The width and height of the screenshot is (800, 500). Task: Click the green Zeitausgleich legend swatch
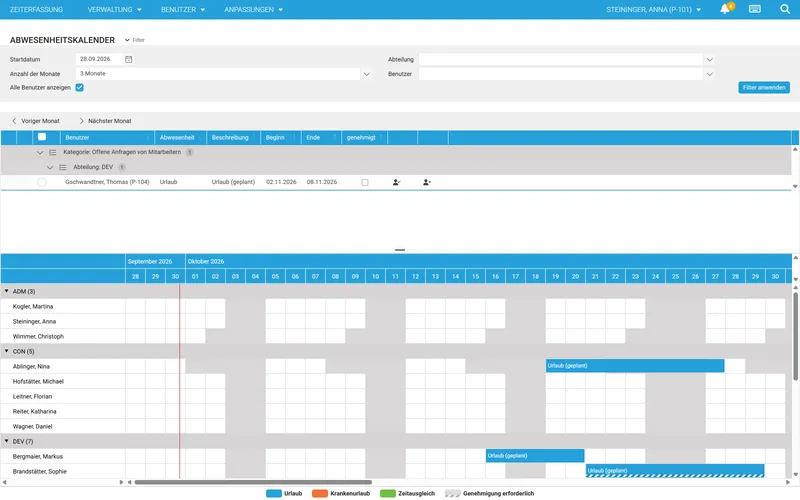pyautogui.click(x=388, y=493)
